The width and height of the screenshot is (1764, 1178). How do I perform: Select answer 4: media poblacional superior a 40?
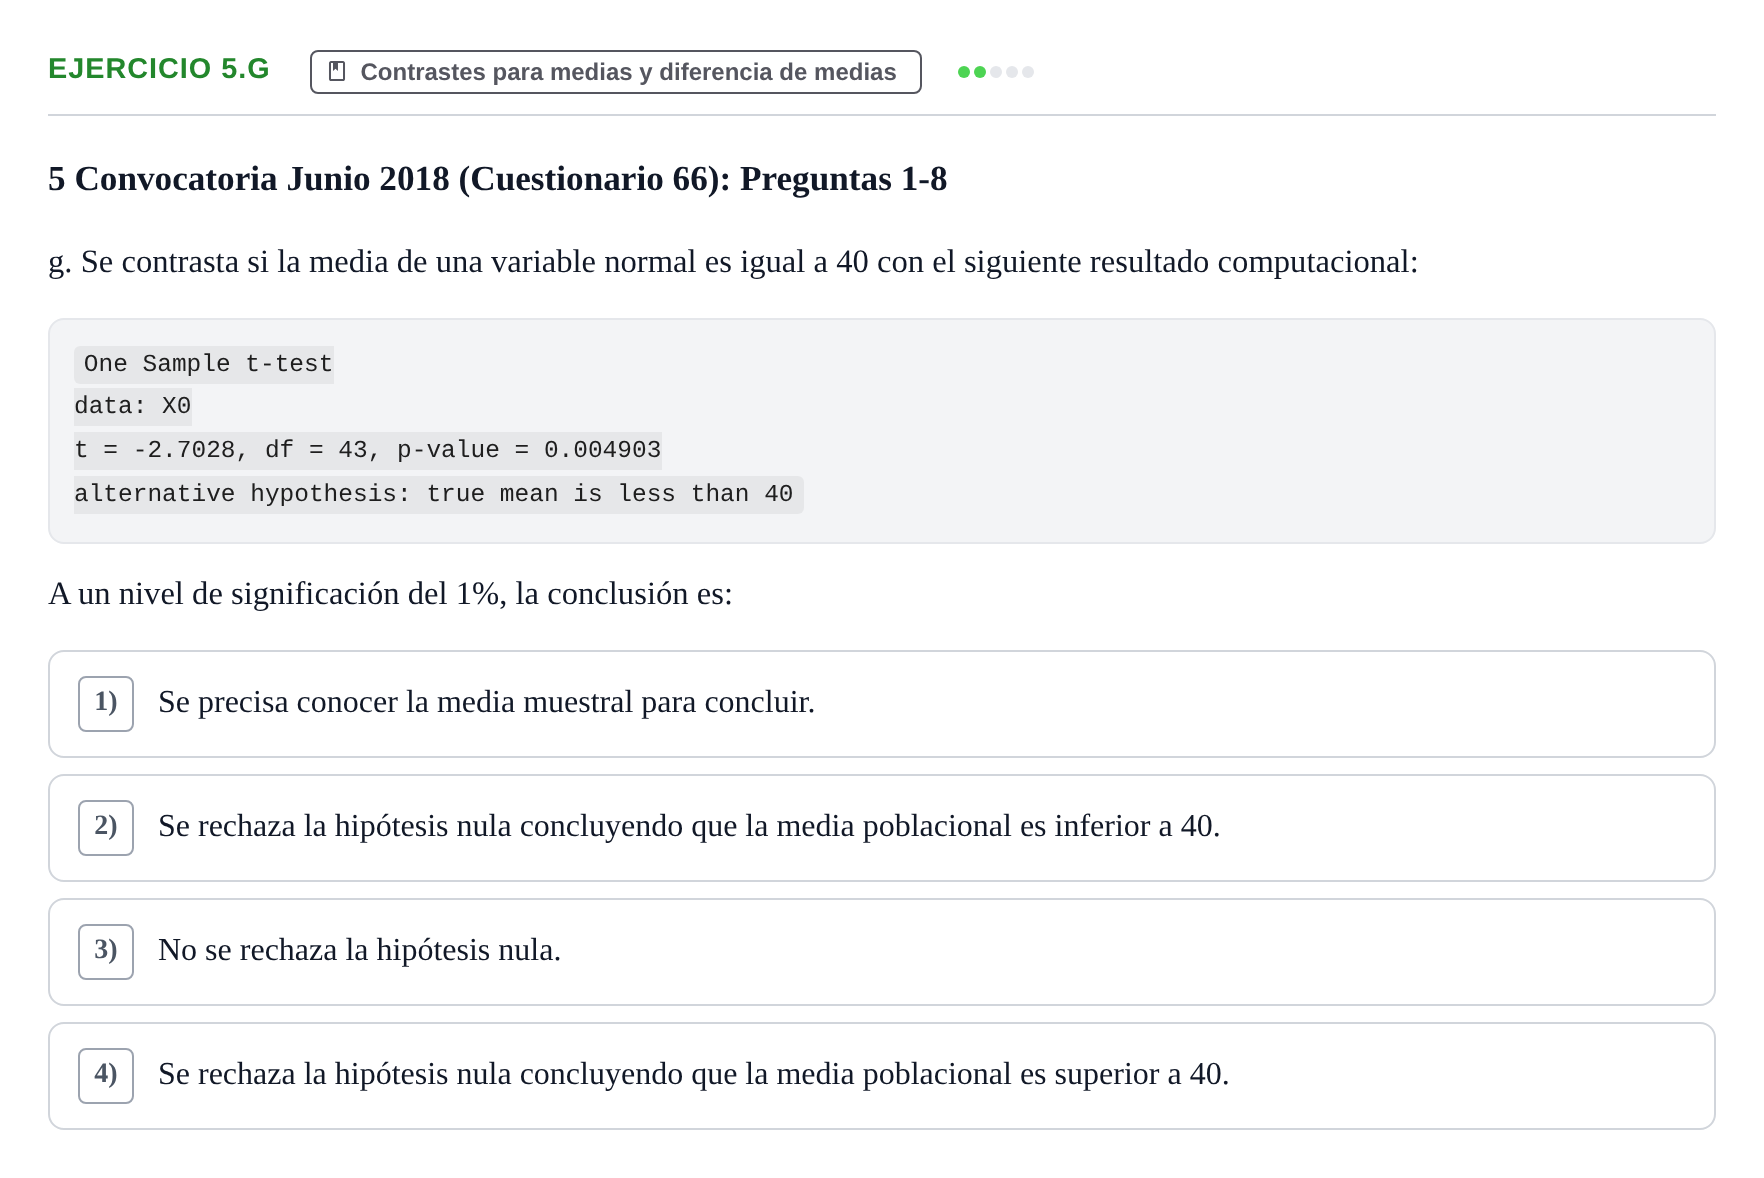click(x=881, y=1076)
